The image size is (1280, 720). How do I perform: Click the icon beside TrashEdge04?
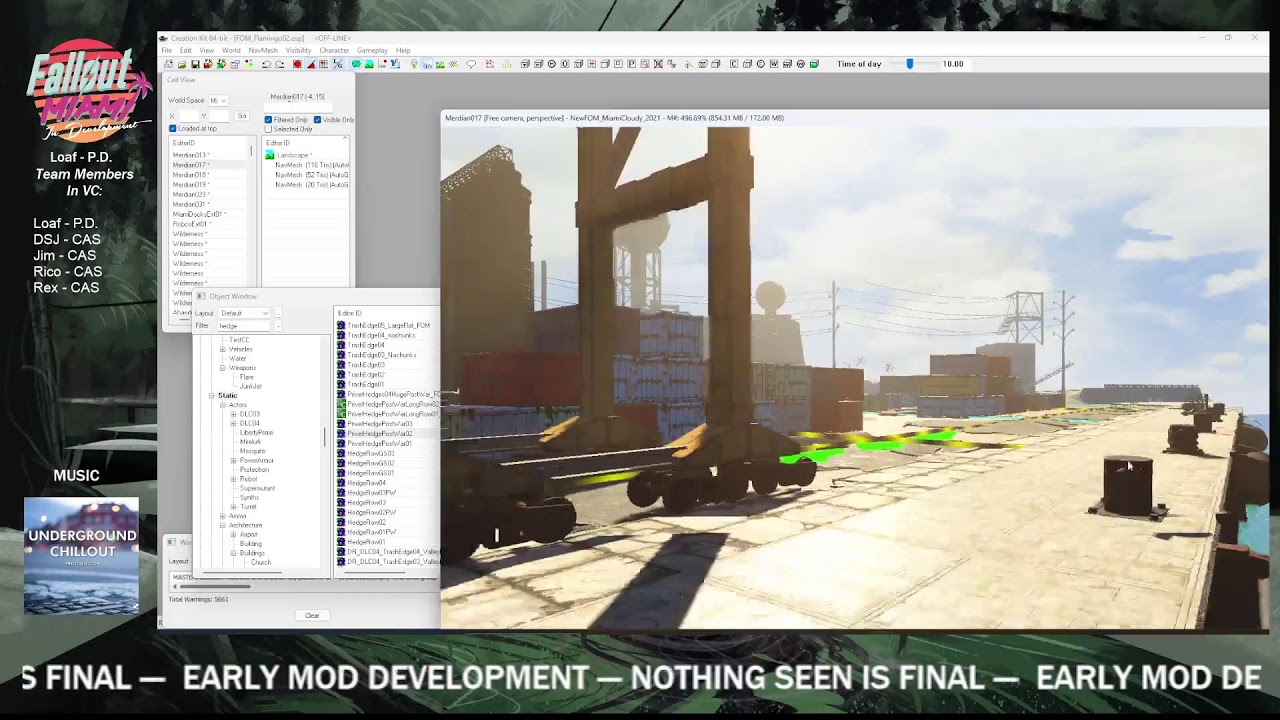(x=341, y=345)
